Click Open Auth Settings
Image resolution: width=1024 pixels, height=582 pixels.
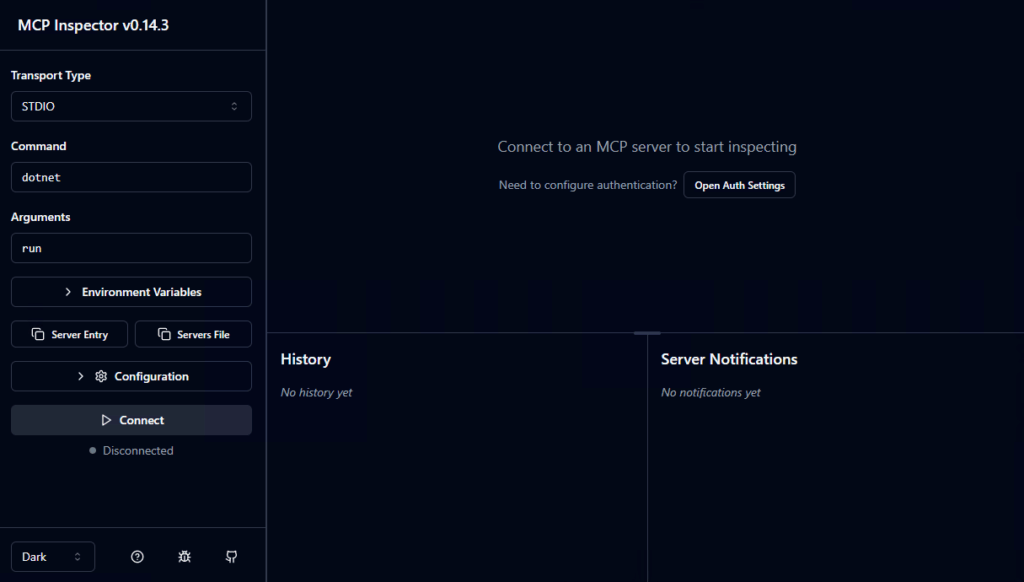tap(739, 185)
